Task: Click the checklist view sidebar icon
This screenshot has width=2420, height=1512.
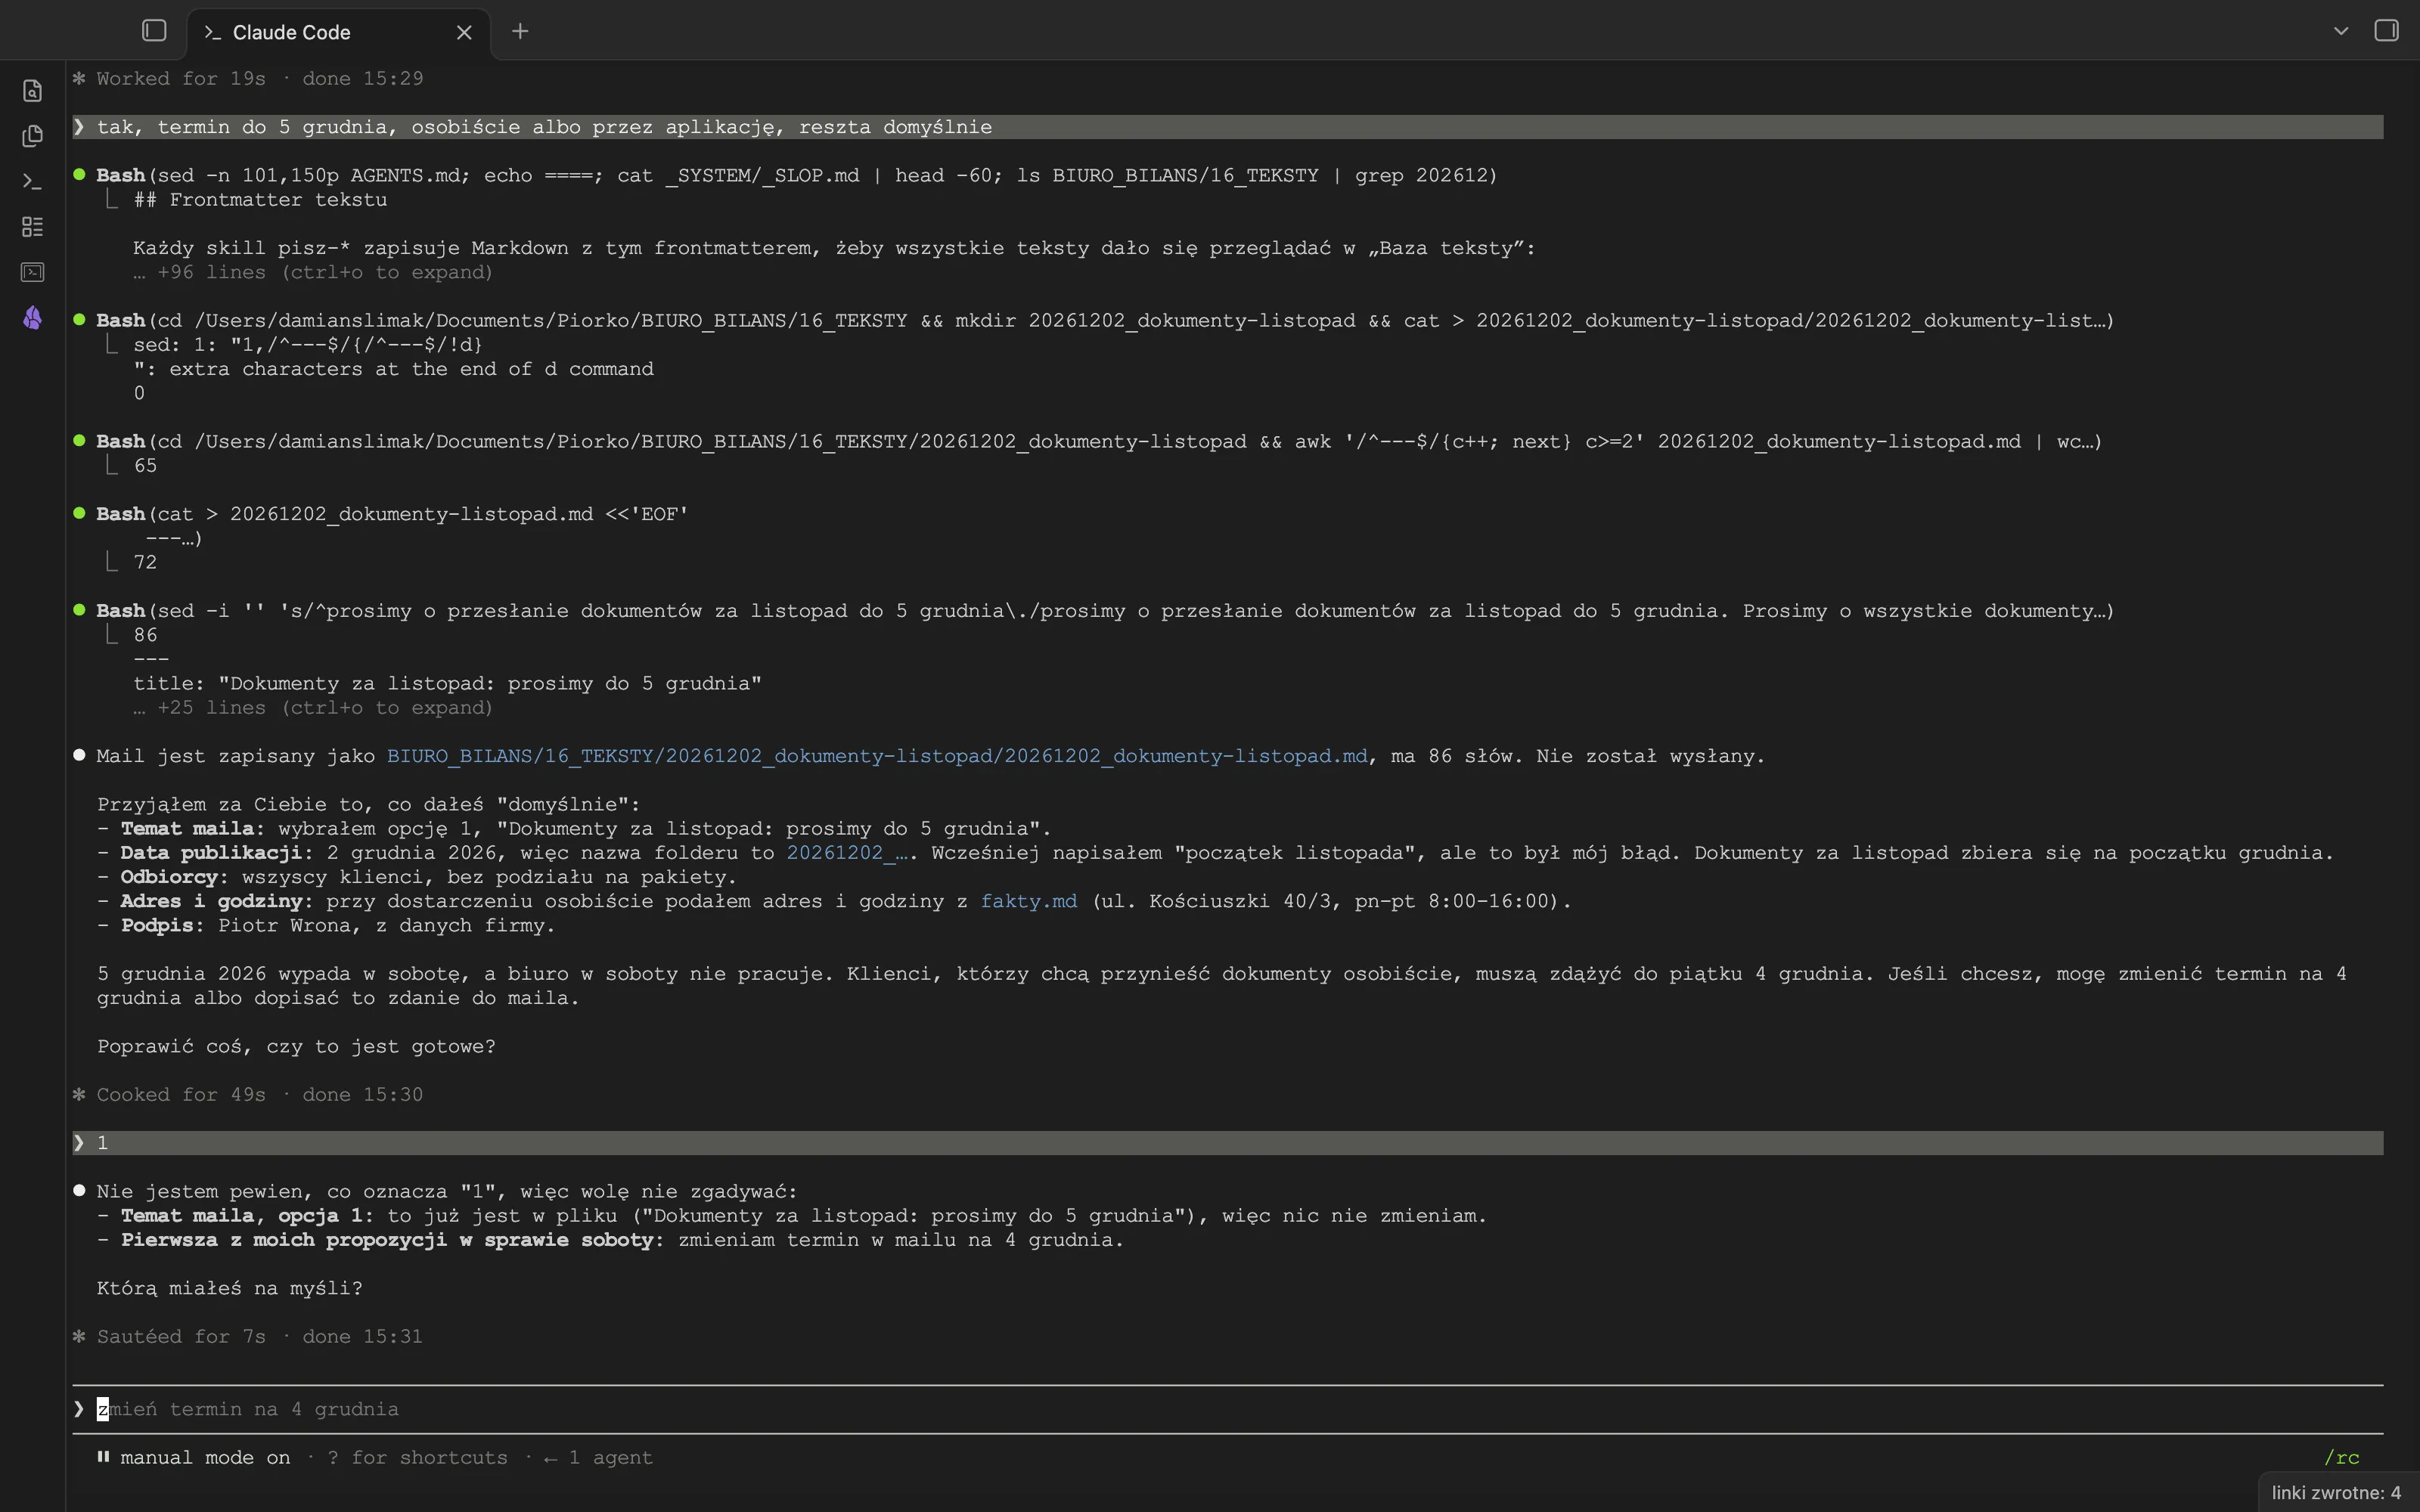Action: tap(32, 227)
